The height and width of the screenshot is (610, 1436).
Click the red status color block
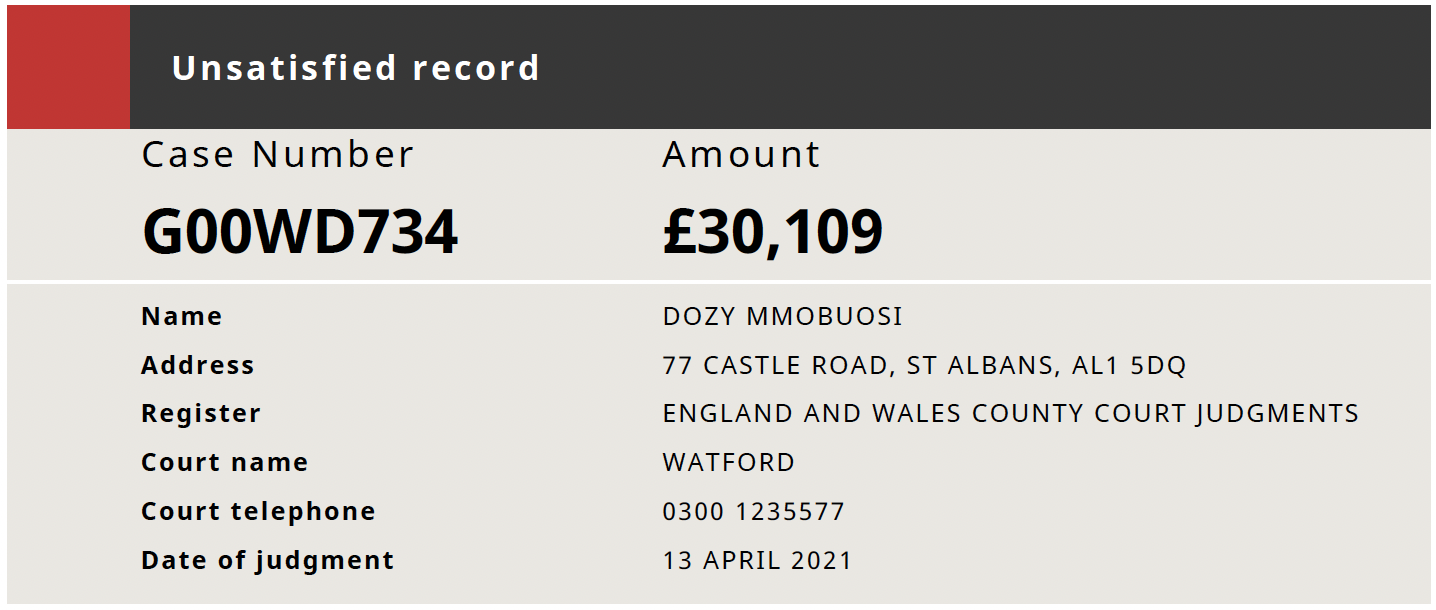(x=68, y=67)
